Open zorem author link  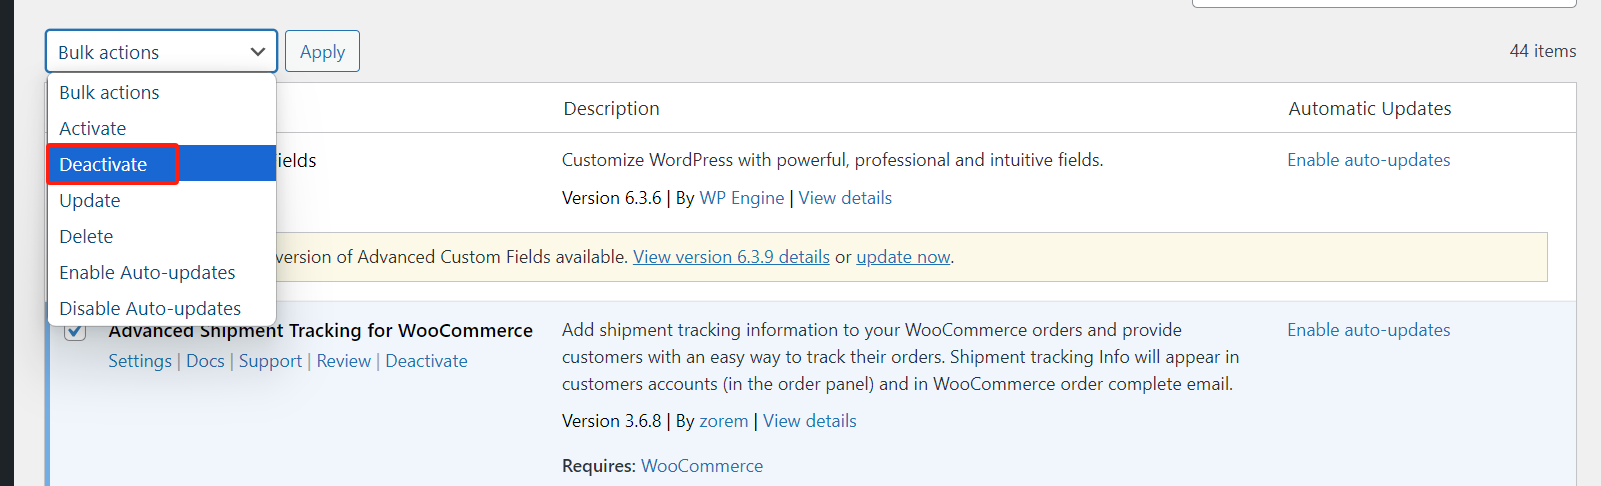pos(724,421)
